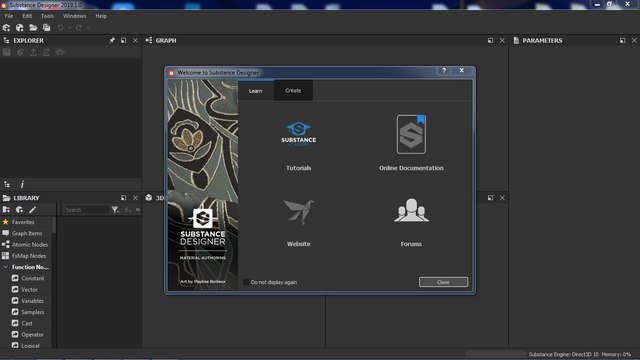The width and height of the screenshot is (640, 360).
Task: Click the 3D View cube icon
Action: [149, 198]
